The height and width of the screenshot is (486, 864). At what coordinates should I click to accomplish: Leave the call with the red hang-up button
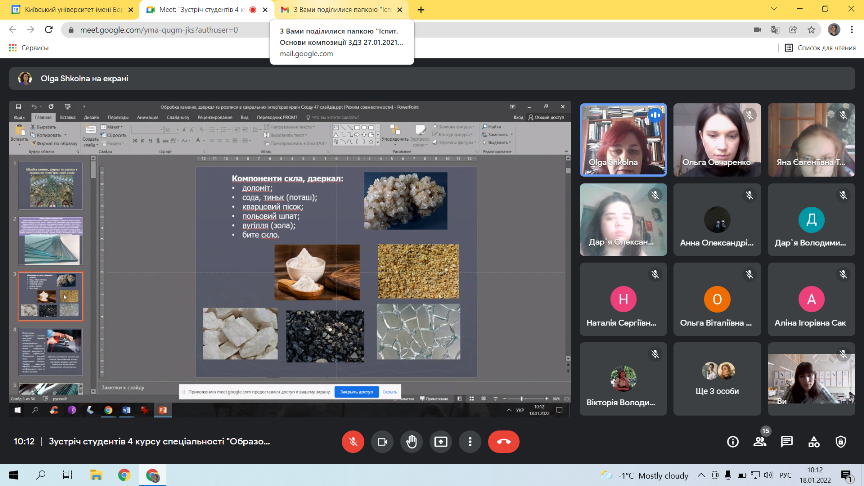click(x=503, y=441)
